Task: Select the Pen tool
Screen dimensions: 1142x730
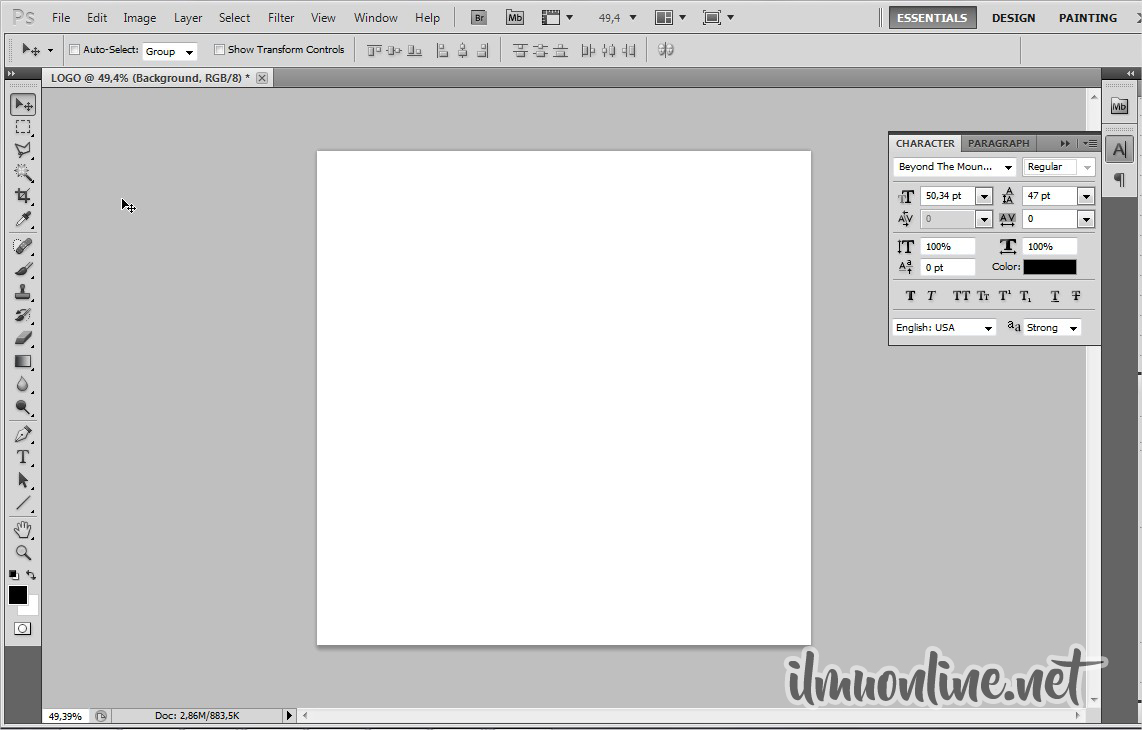Action: point(23,434)
